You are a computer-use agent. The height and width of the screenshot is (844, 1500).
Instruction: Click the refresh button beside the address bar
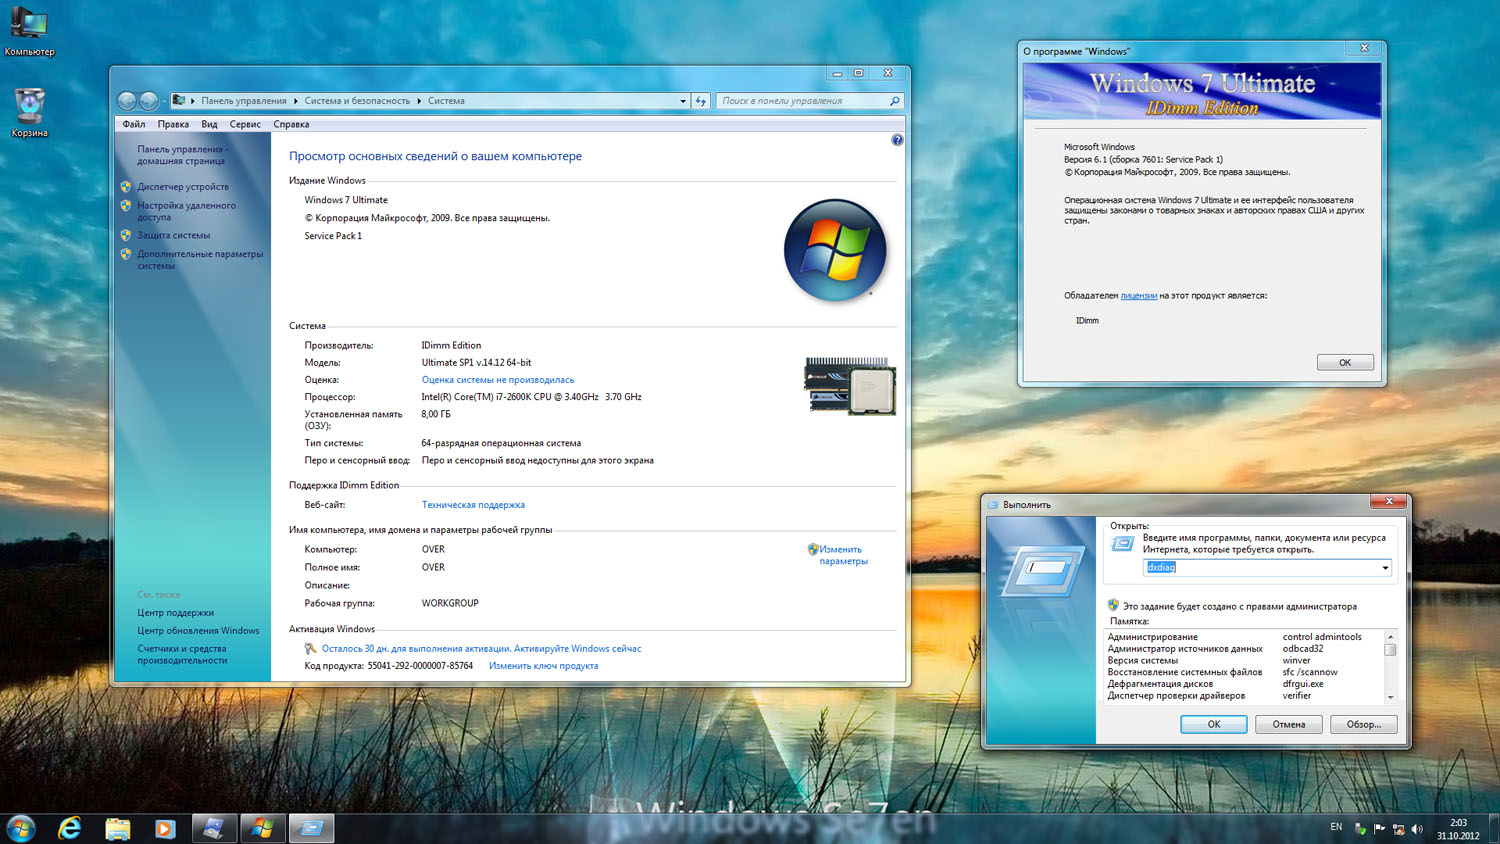tap(701, 101)
